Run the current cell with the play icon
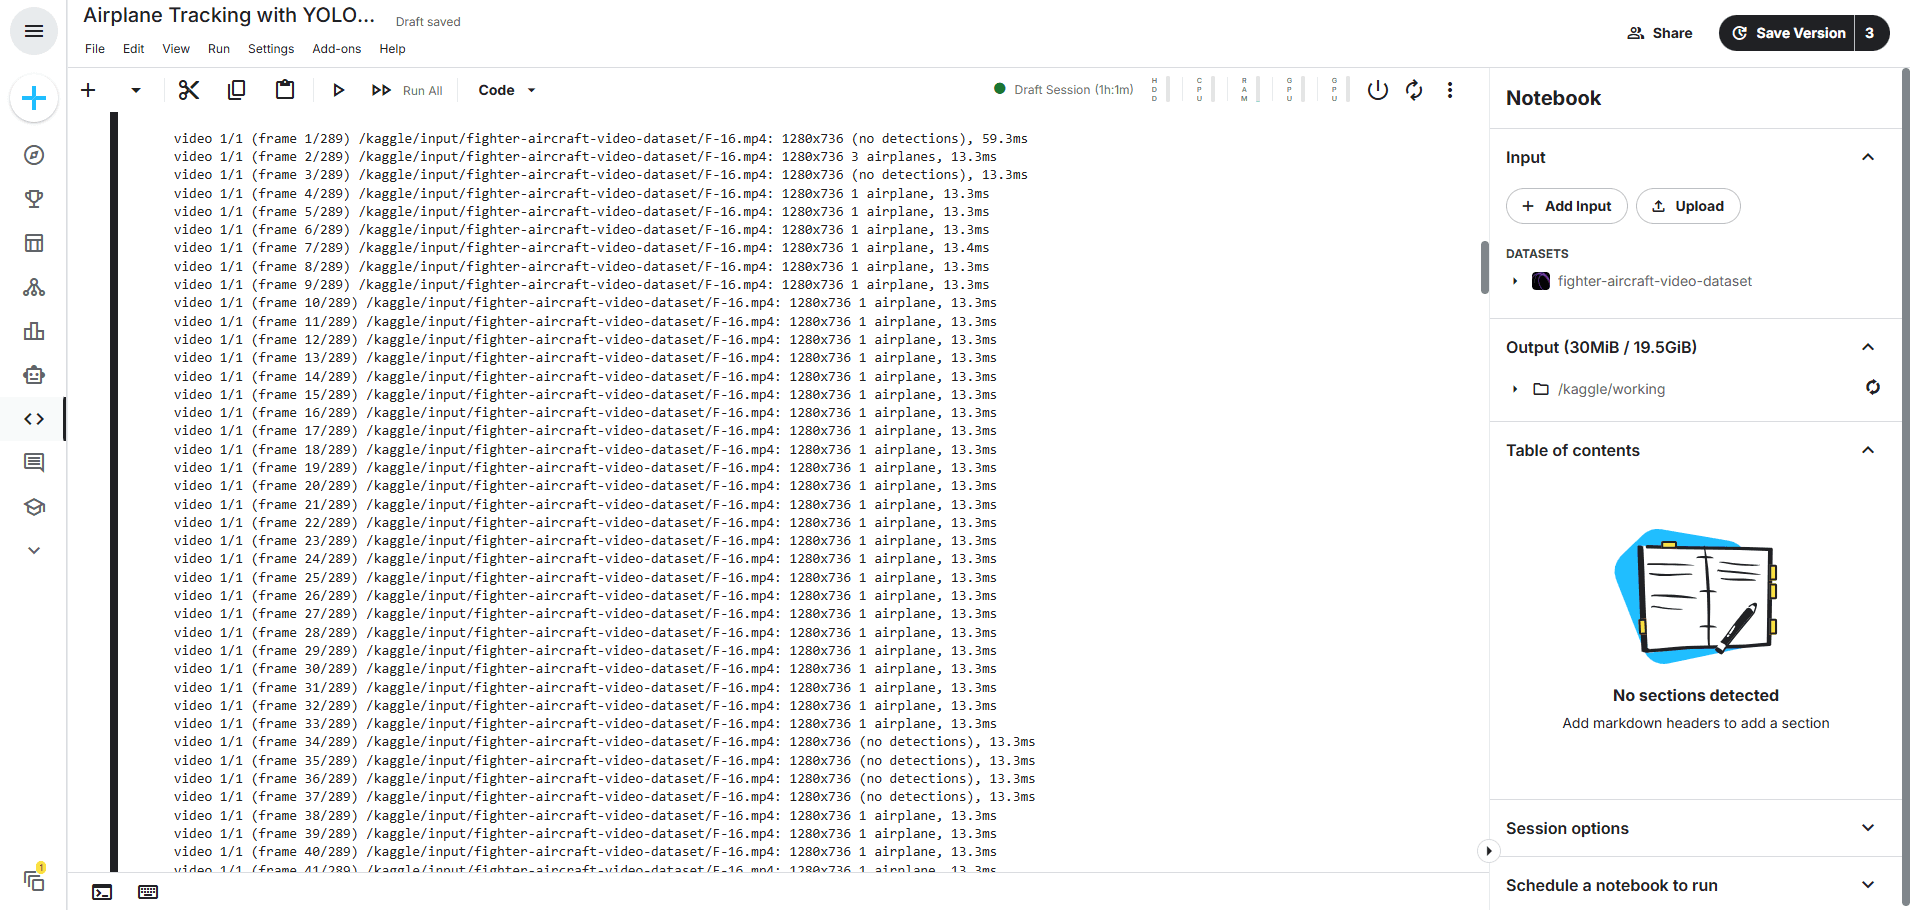The width and height of the screenshot is (1914, 910). 339,90
